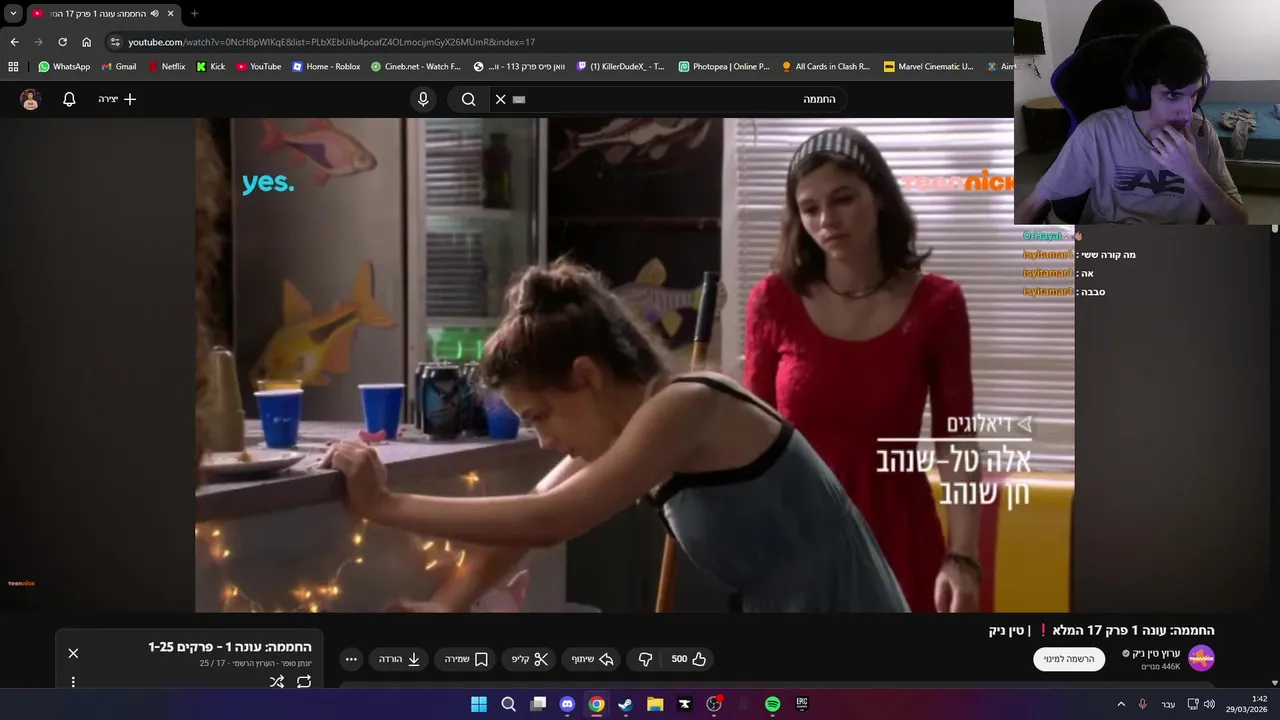Open YouTube notifications bell

point(69,99)
